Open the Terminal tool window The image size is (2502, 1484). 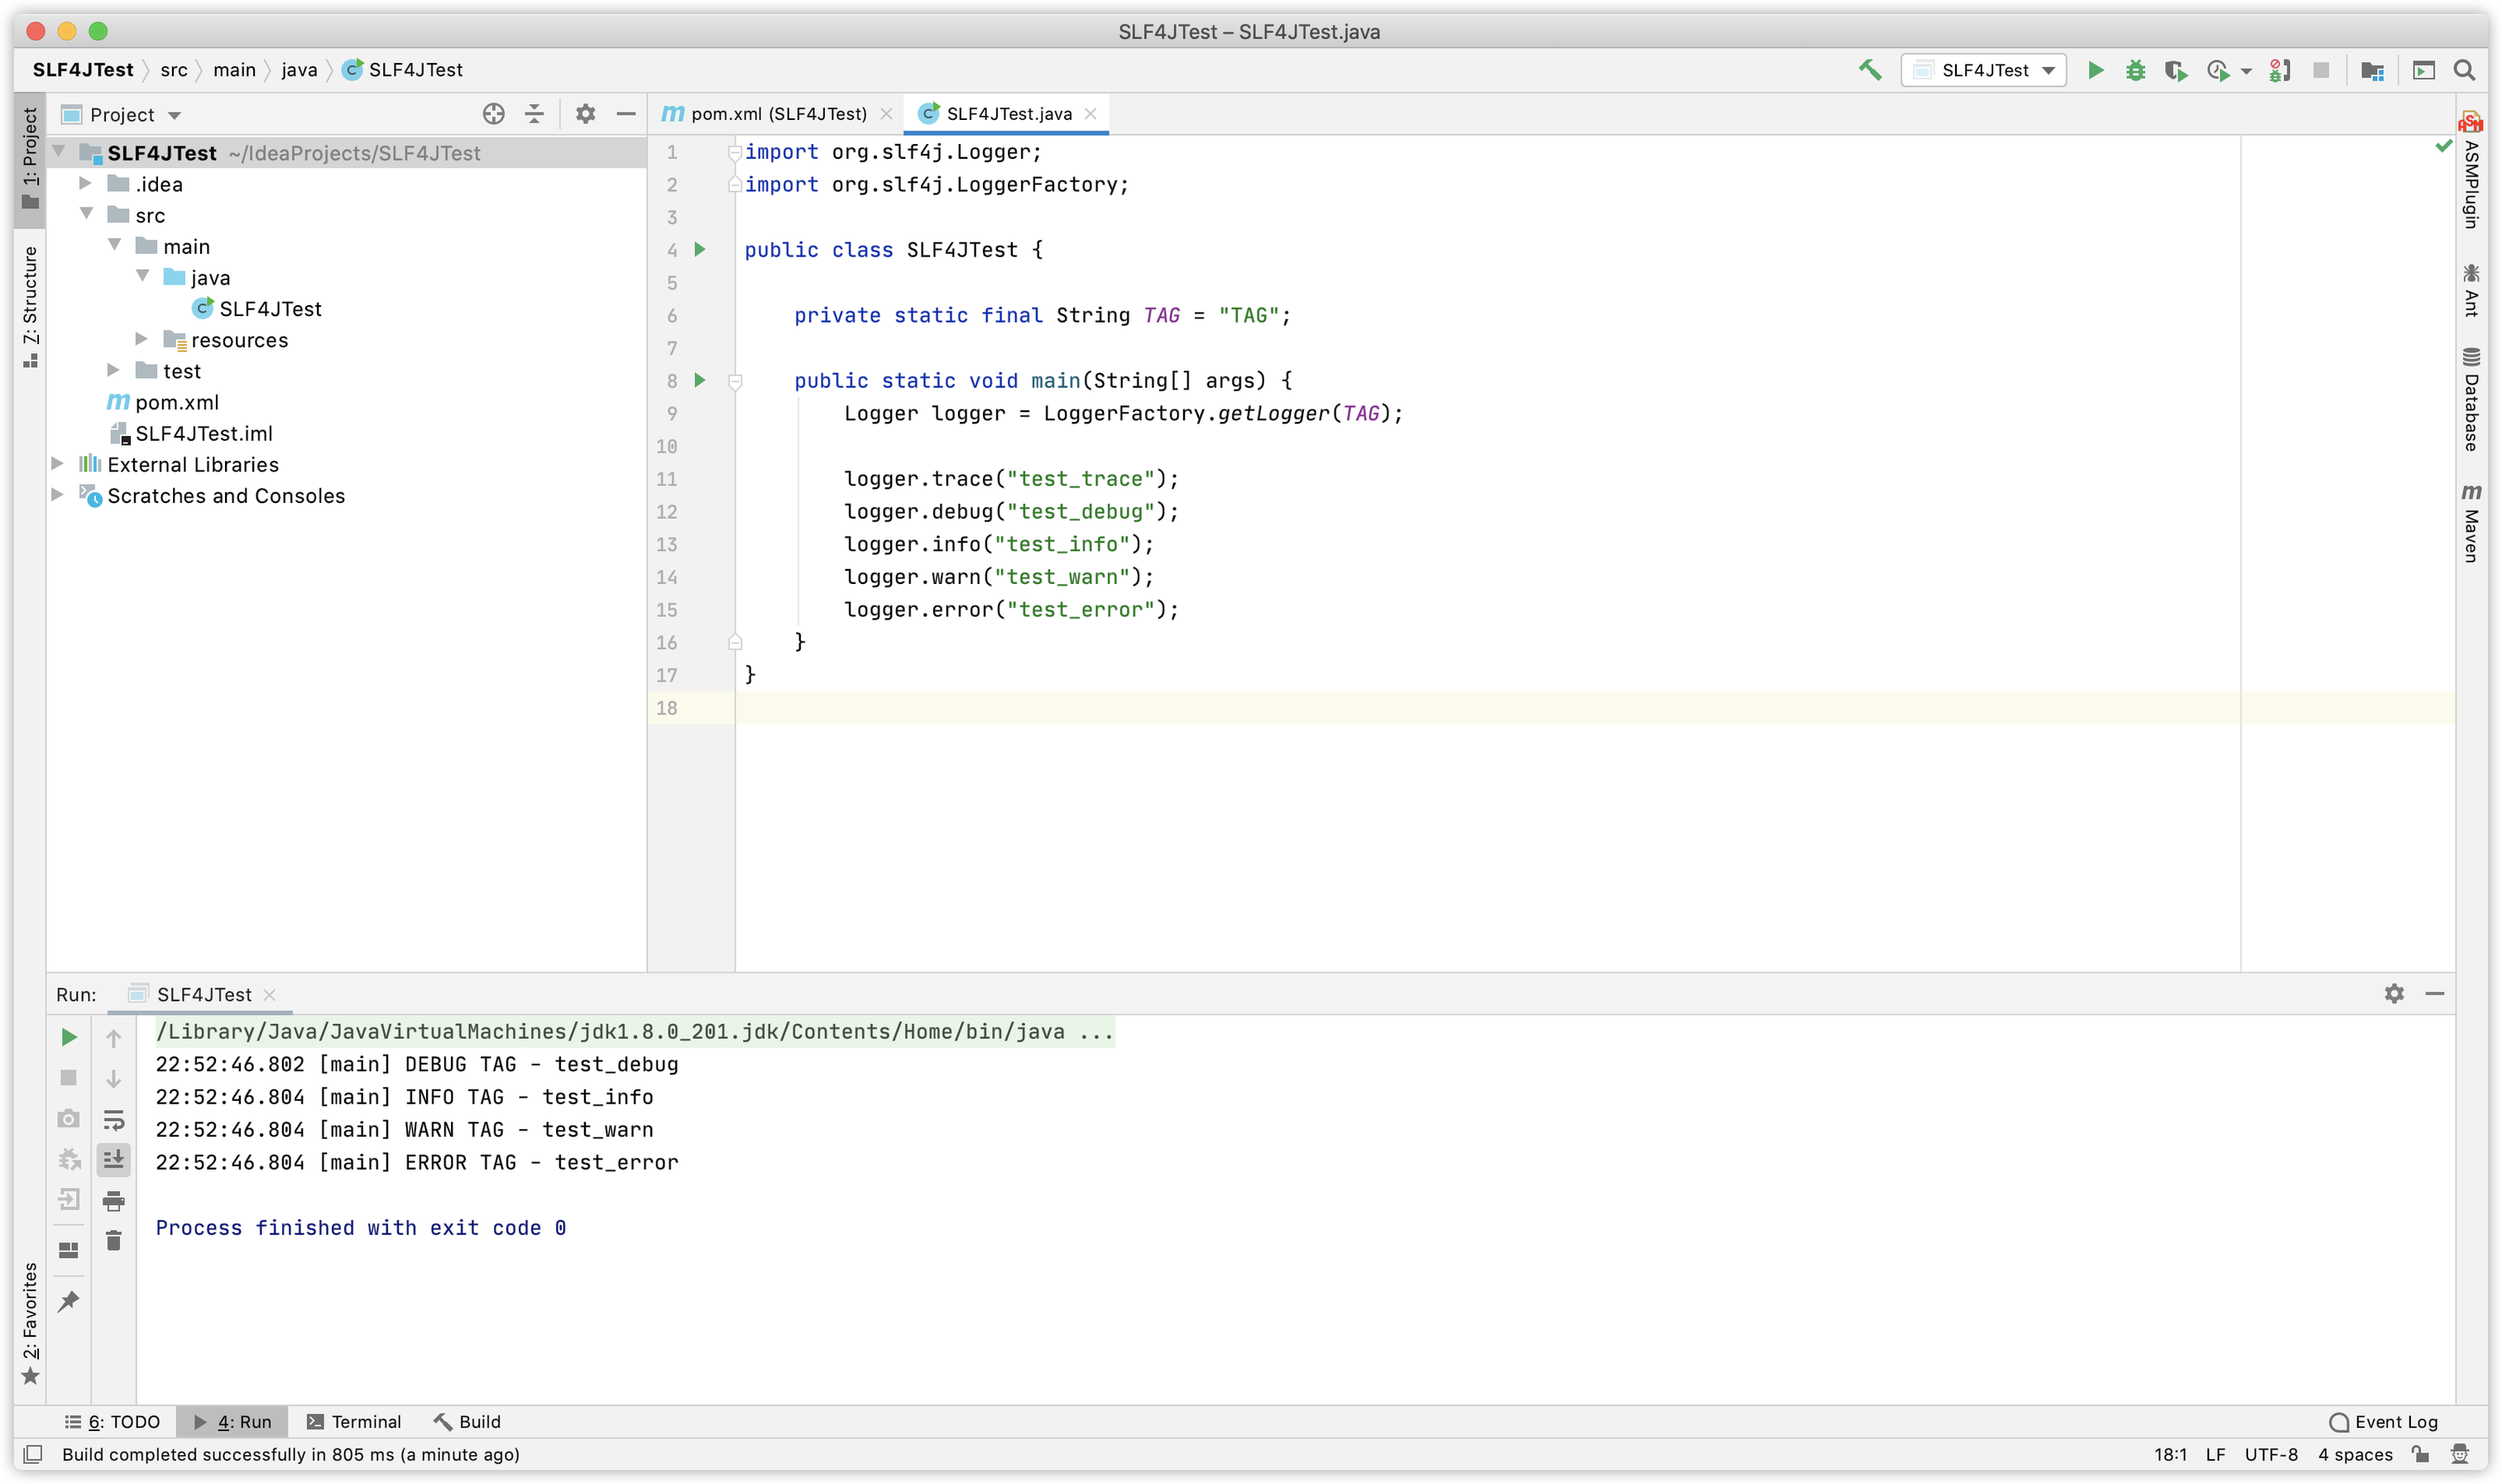[x=354, y=1421]
